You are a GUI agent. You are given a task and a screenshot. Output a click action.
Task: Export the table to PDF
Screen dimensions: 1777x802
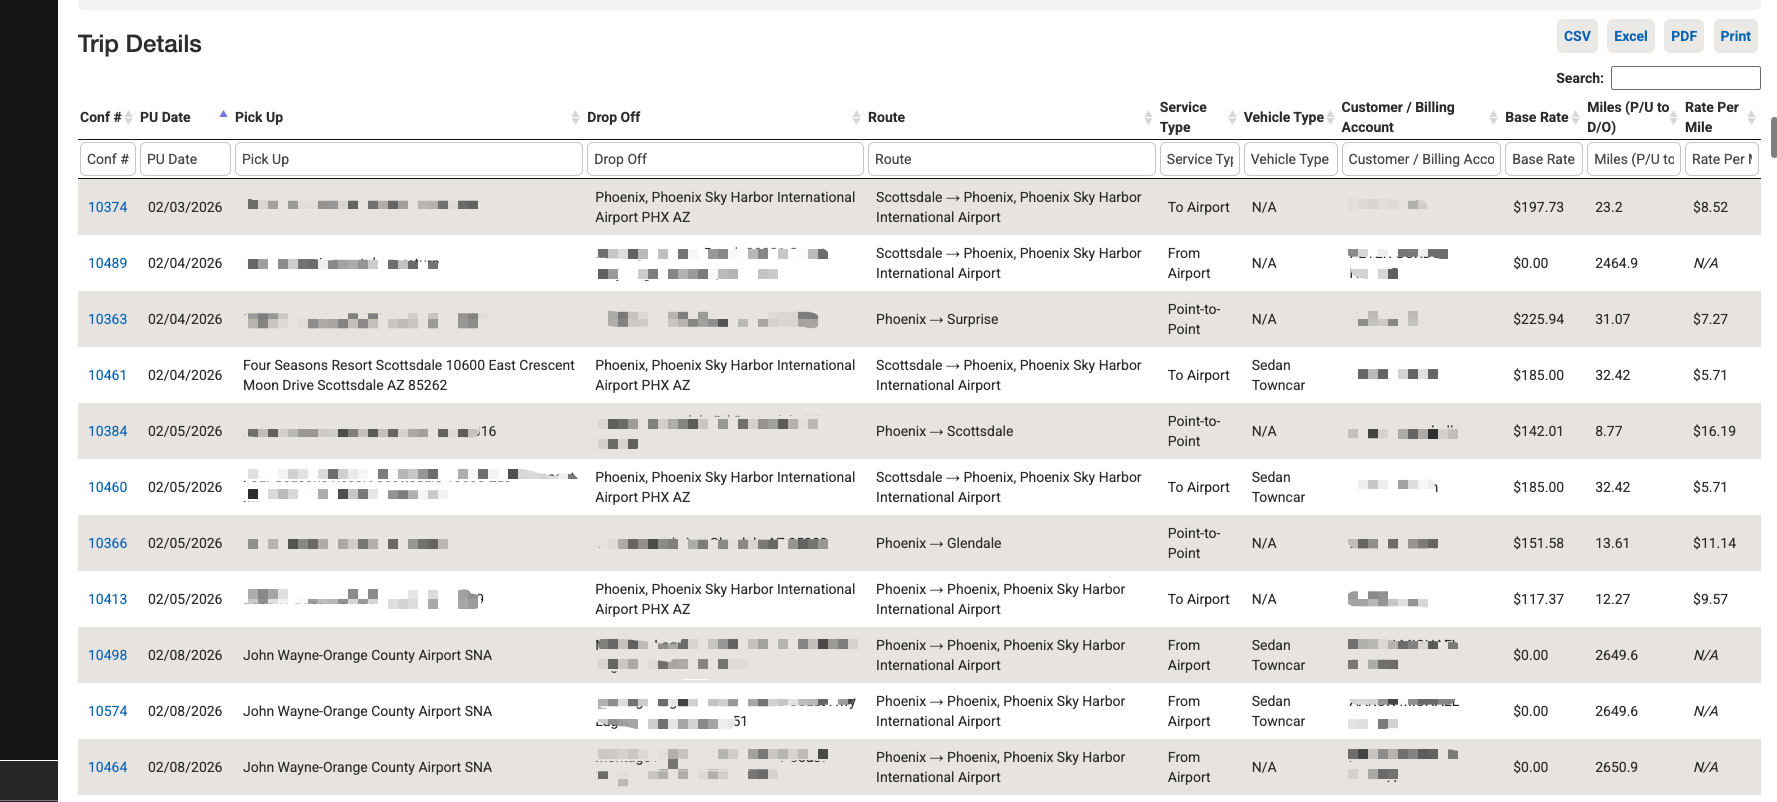click(x=1684, y=36)
